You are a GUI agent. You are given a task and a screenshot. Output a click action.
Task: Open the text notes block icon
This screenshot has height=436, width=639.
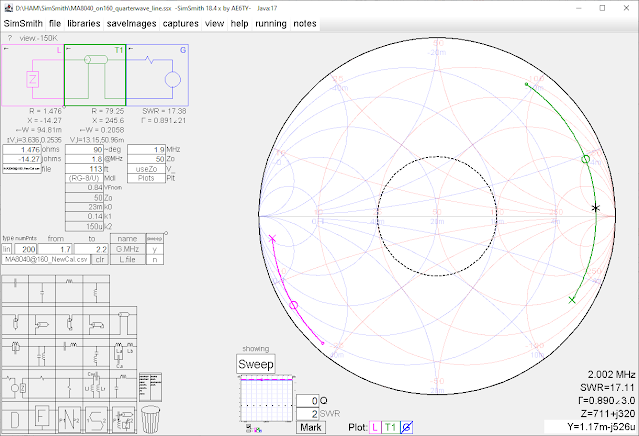point(150,387)
